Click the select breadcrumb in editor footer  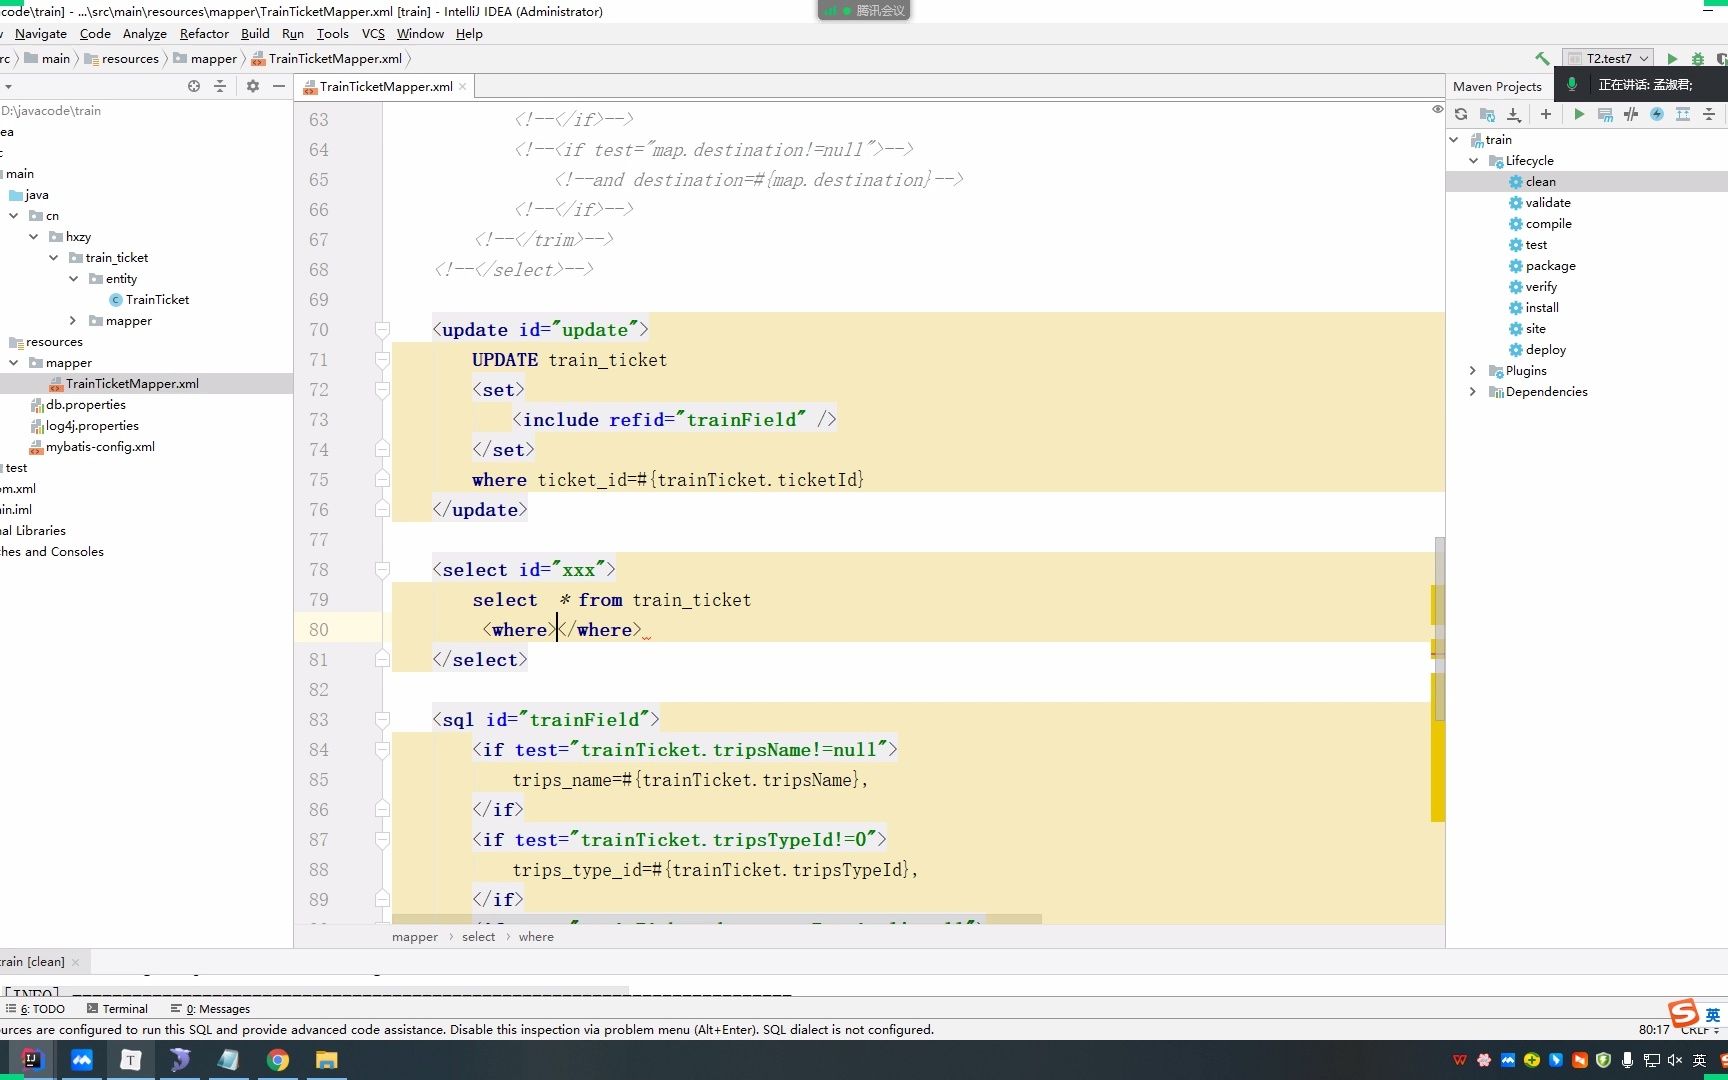[x=478, y=937]
